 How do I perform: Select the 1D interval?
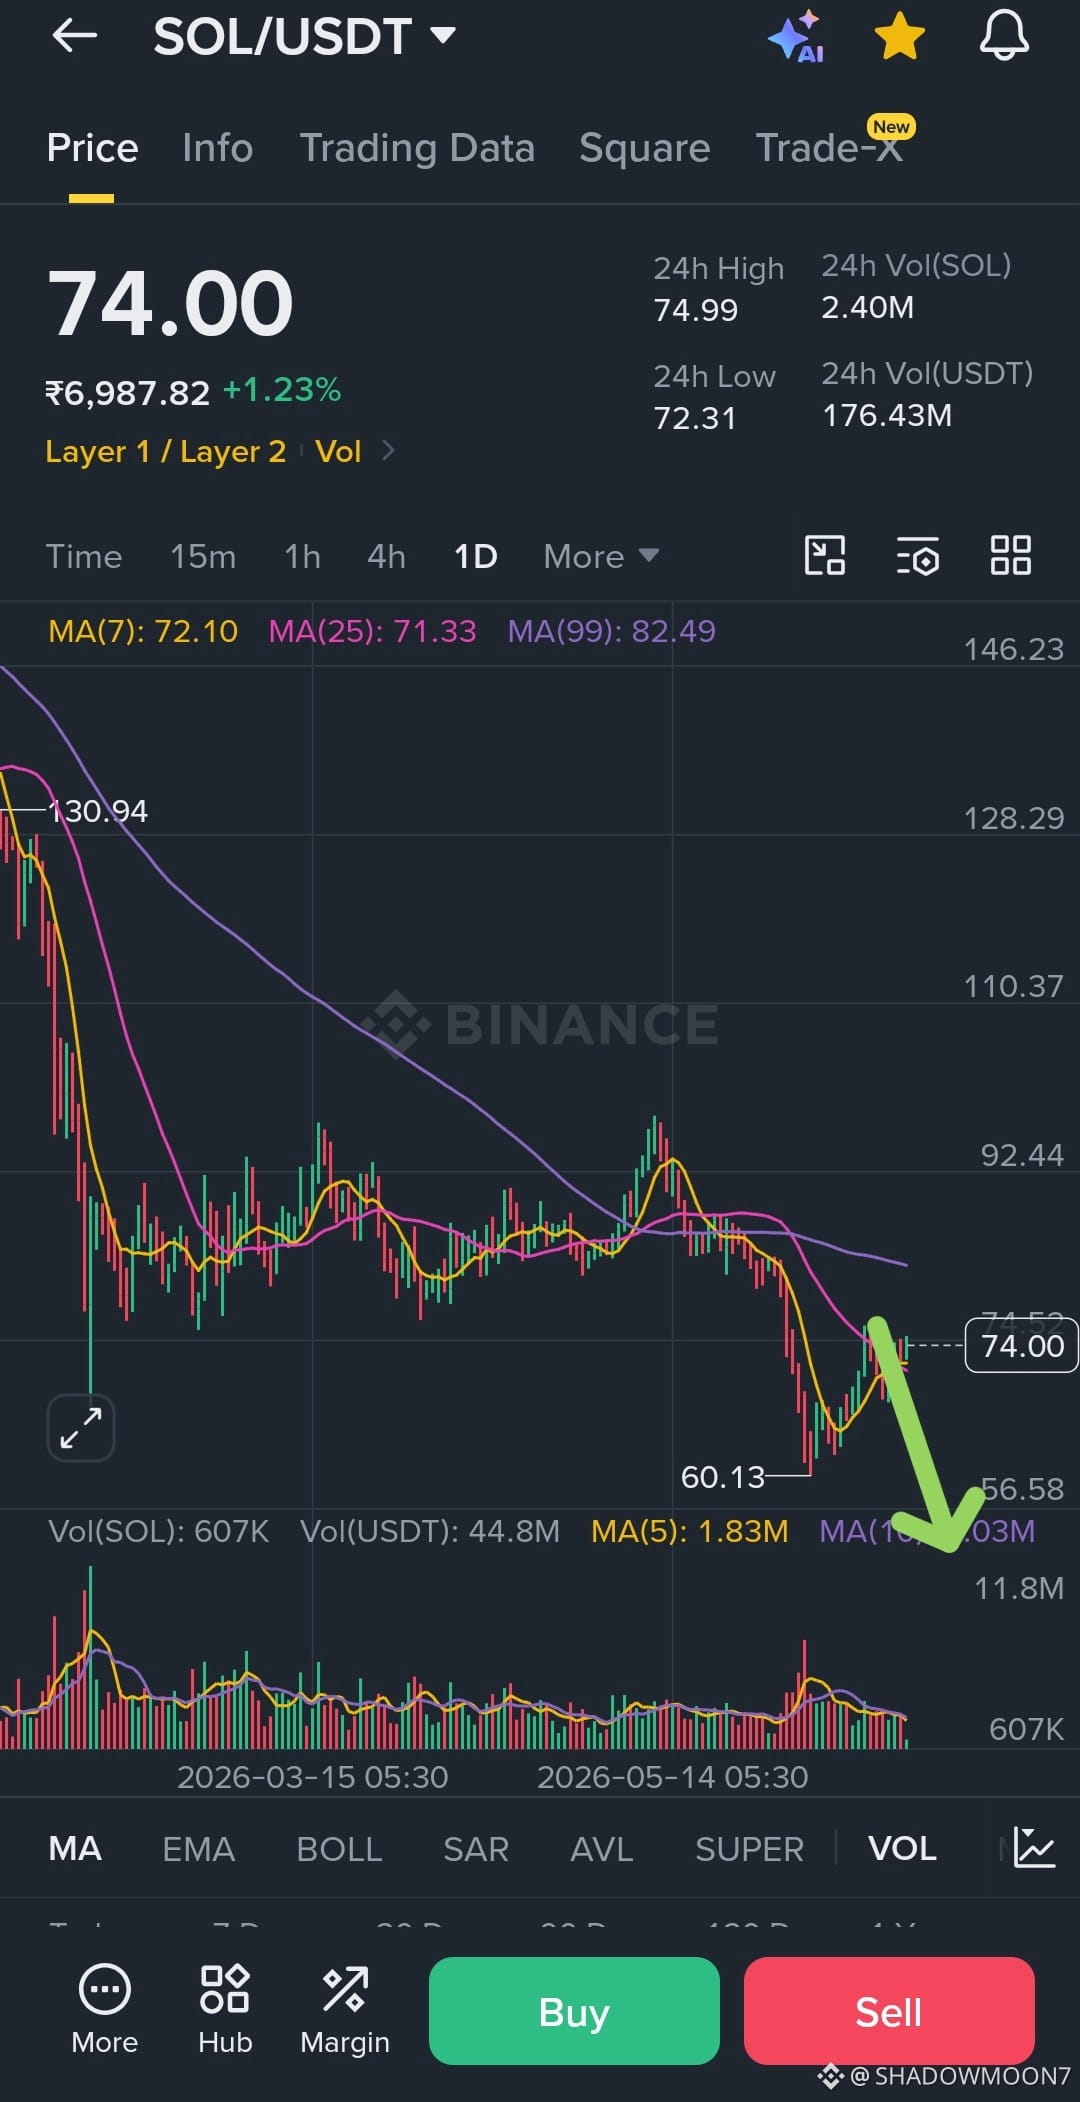click(475, 556)
